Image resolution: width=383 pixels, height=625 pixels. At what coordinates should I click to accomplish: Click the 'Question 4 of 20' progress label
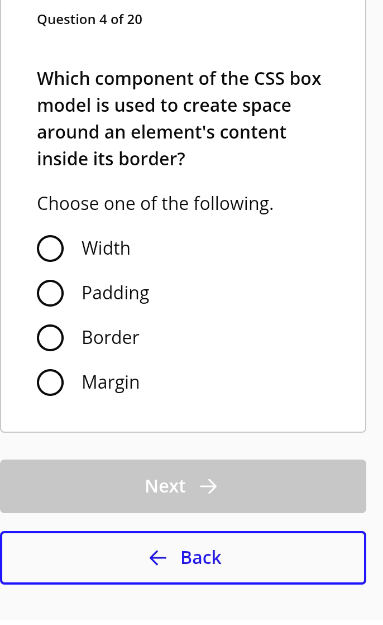[90, 20]
